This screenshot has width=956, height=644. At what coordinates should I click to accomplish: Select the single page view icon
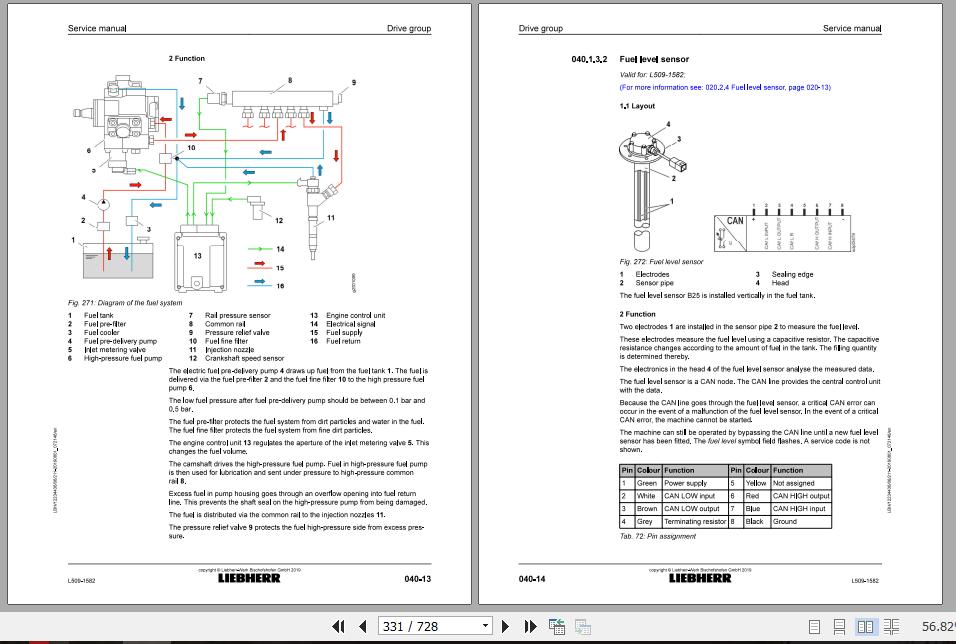[x=815, y=626]
